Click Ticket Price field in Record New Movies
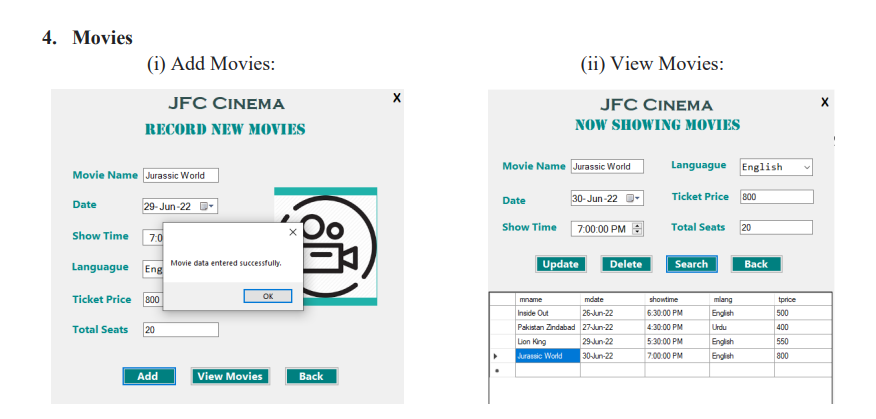The width and height of the screenshot is (876, 419). point(153,299)
